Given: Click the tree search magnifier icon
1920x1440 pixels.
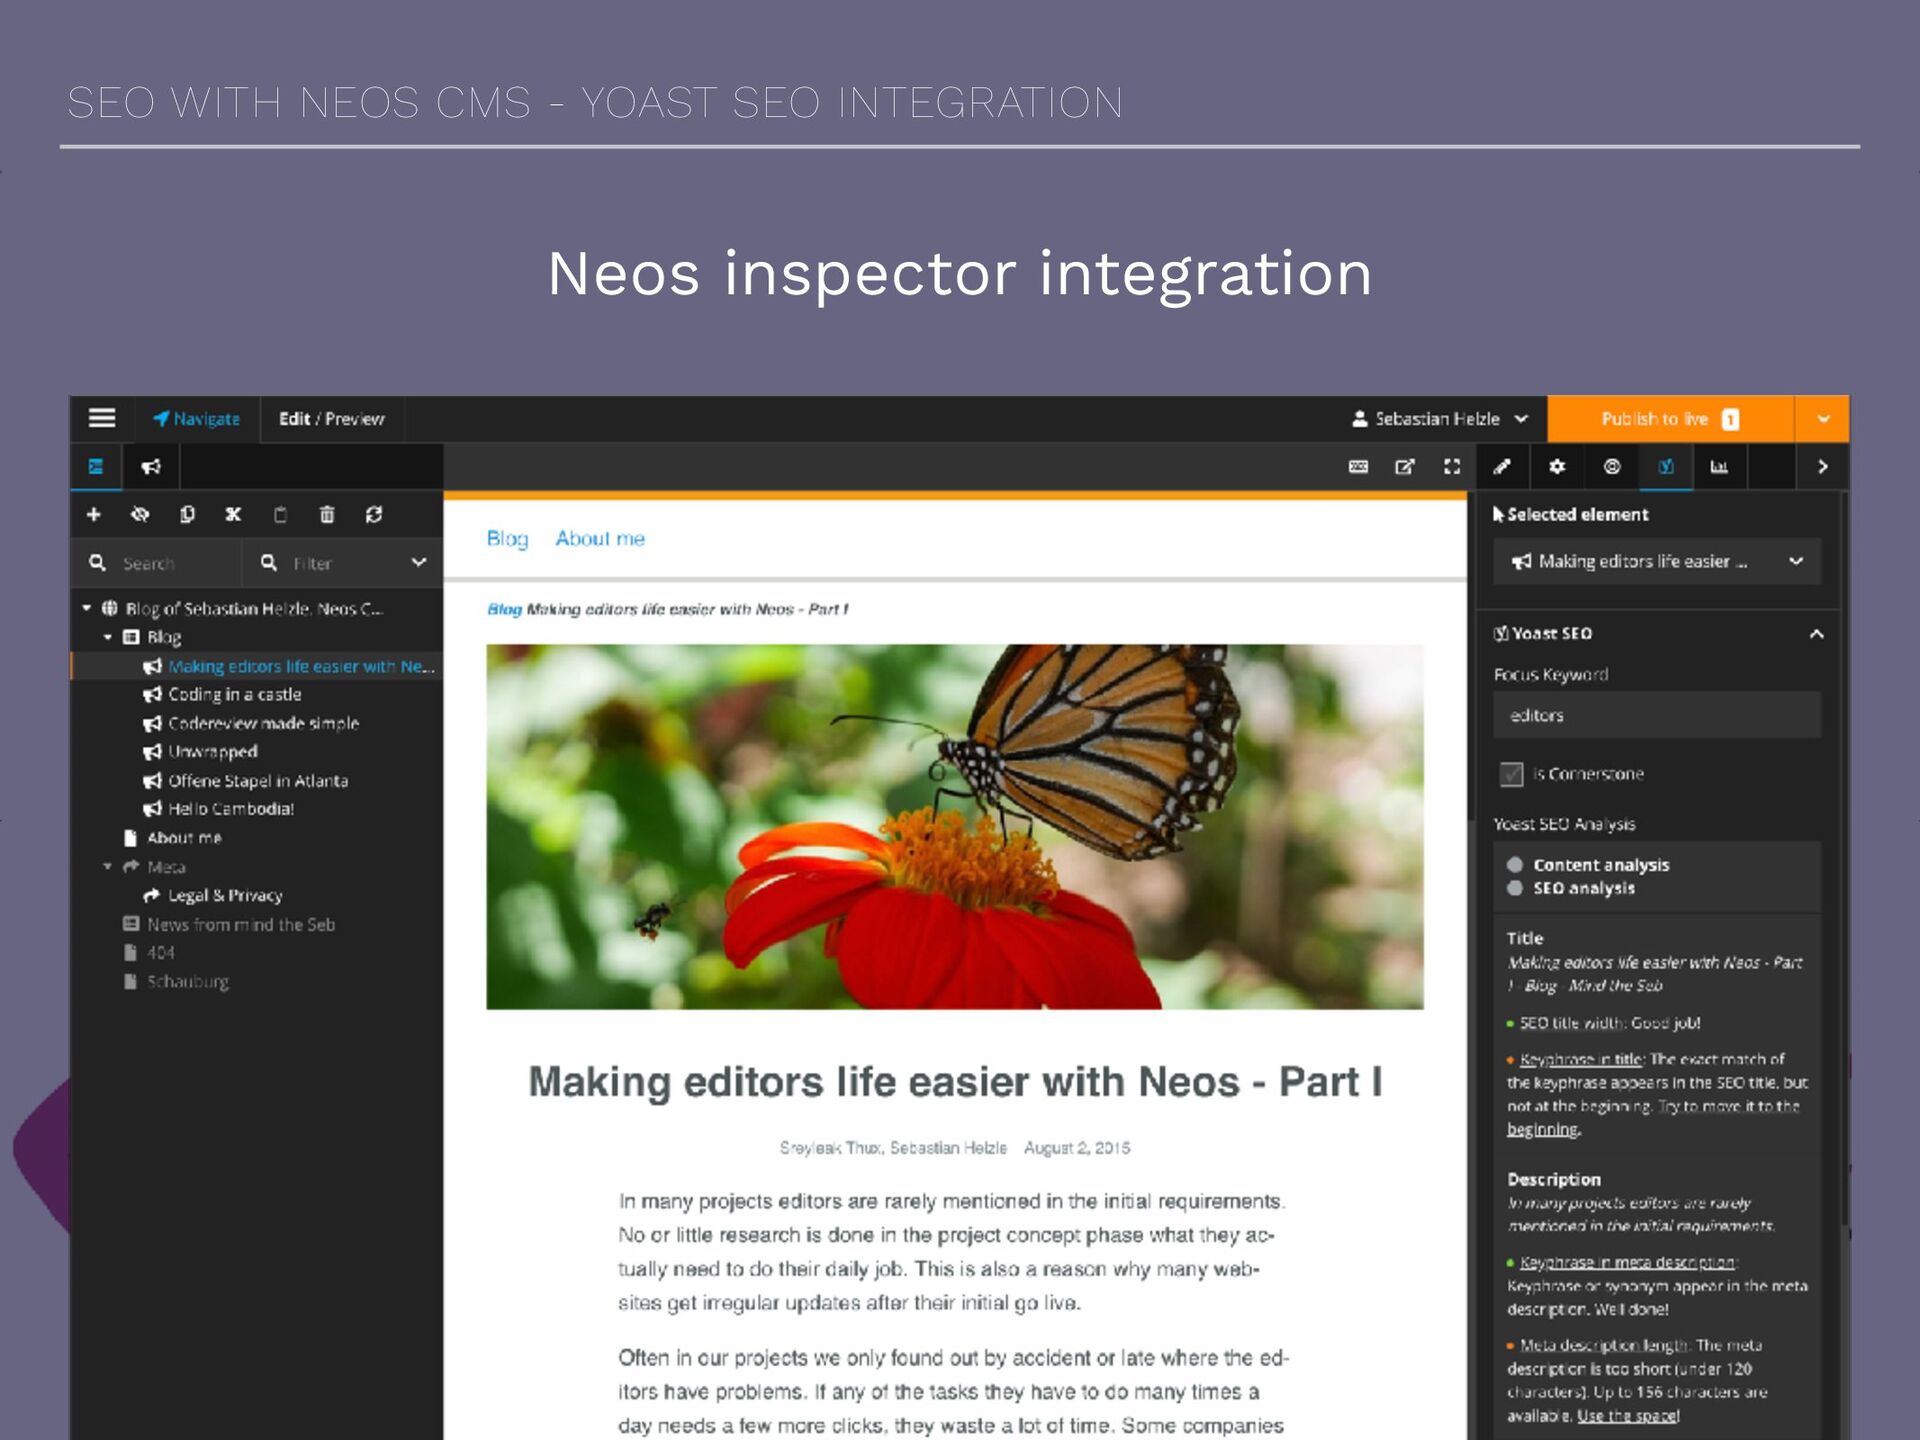Looking at the screenshot, I should 97,563.
